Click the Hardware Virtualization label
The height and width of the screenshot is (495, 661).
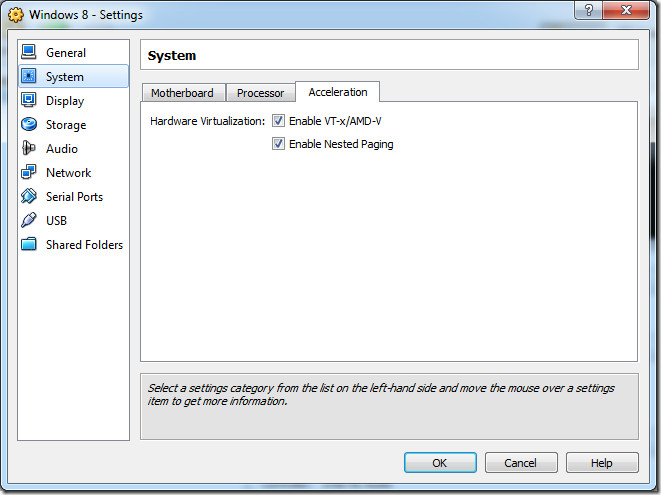click(207, 121)
